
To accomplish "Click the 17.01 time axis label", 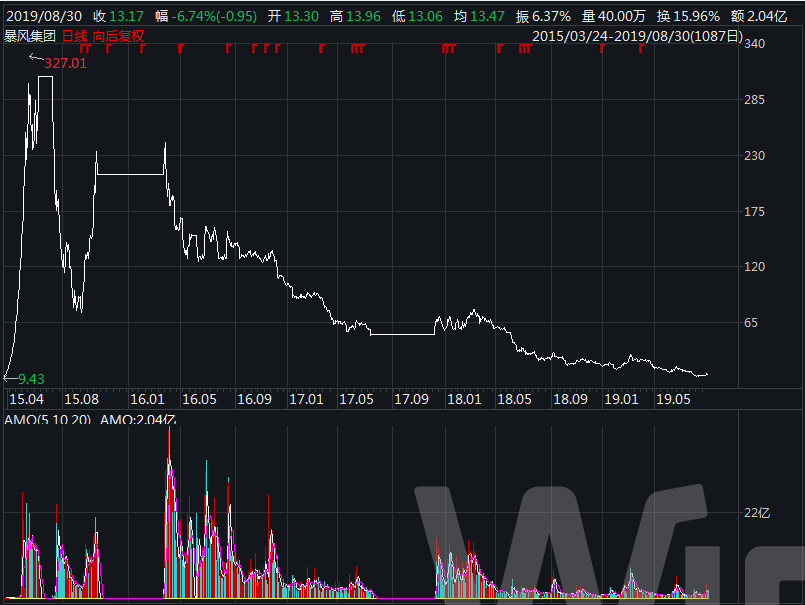I will (306, 399).
